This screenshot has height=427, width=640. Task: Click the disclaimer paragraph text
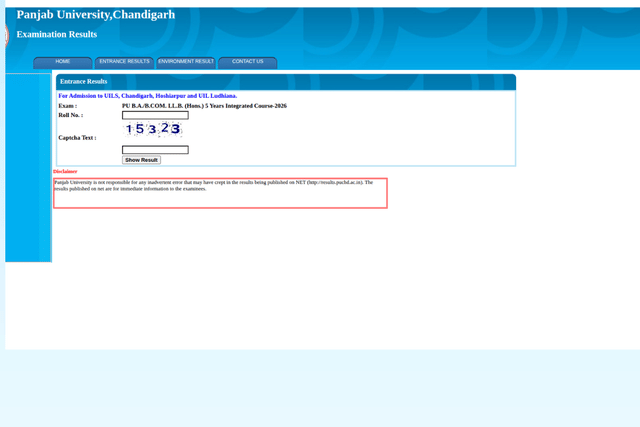pyautogui.click(x=213, y=186)
